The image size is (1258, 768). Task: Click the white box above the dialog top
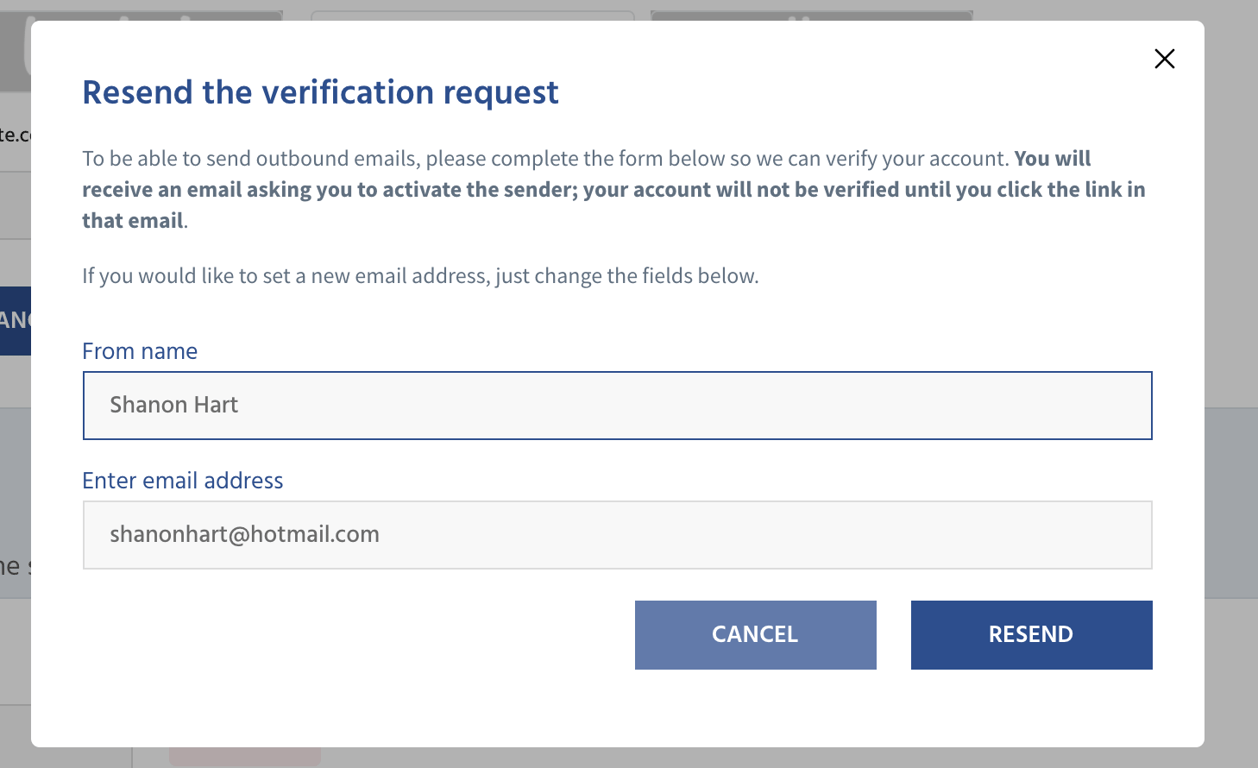(x=472, y=15)
